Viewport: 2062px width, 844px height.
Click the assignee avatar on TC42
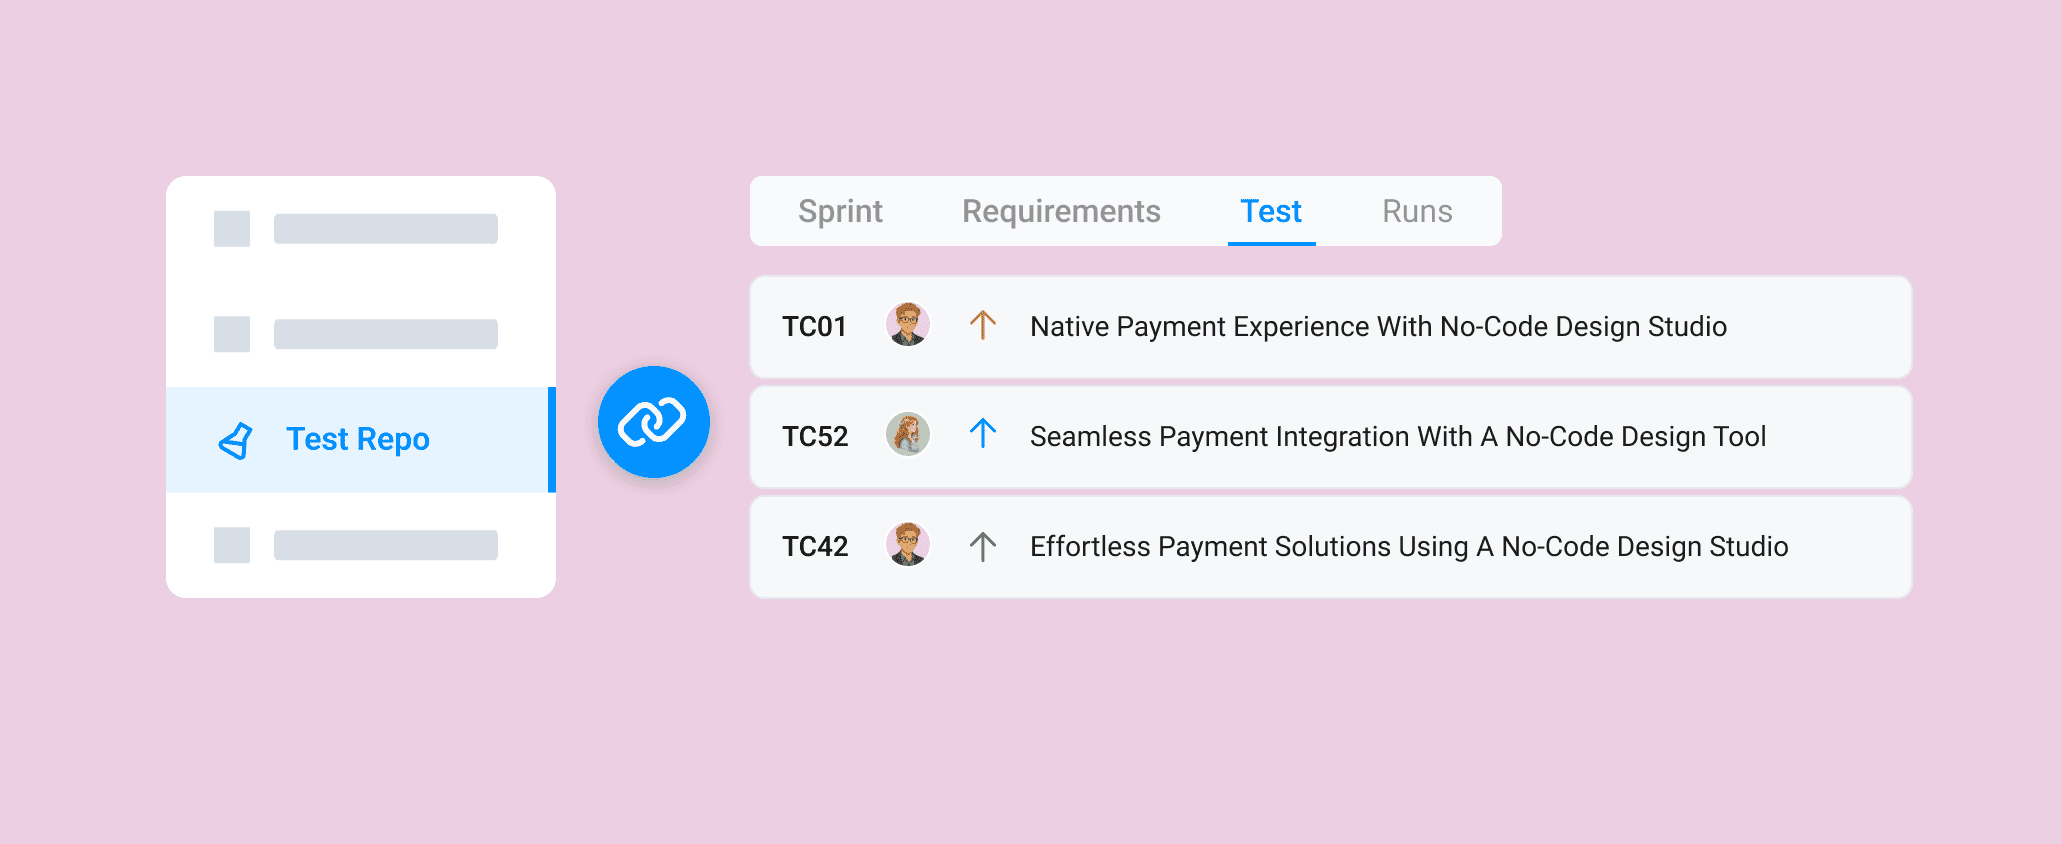(908, 545)
